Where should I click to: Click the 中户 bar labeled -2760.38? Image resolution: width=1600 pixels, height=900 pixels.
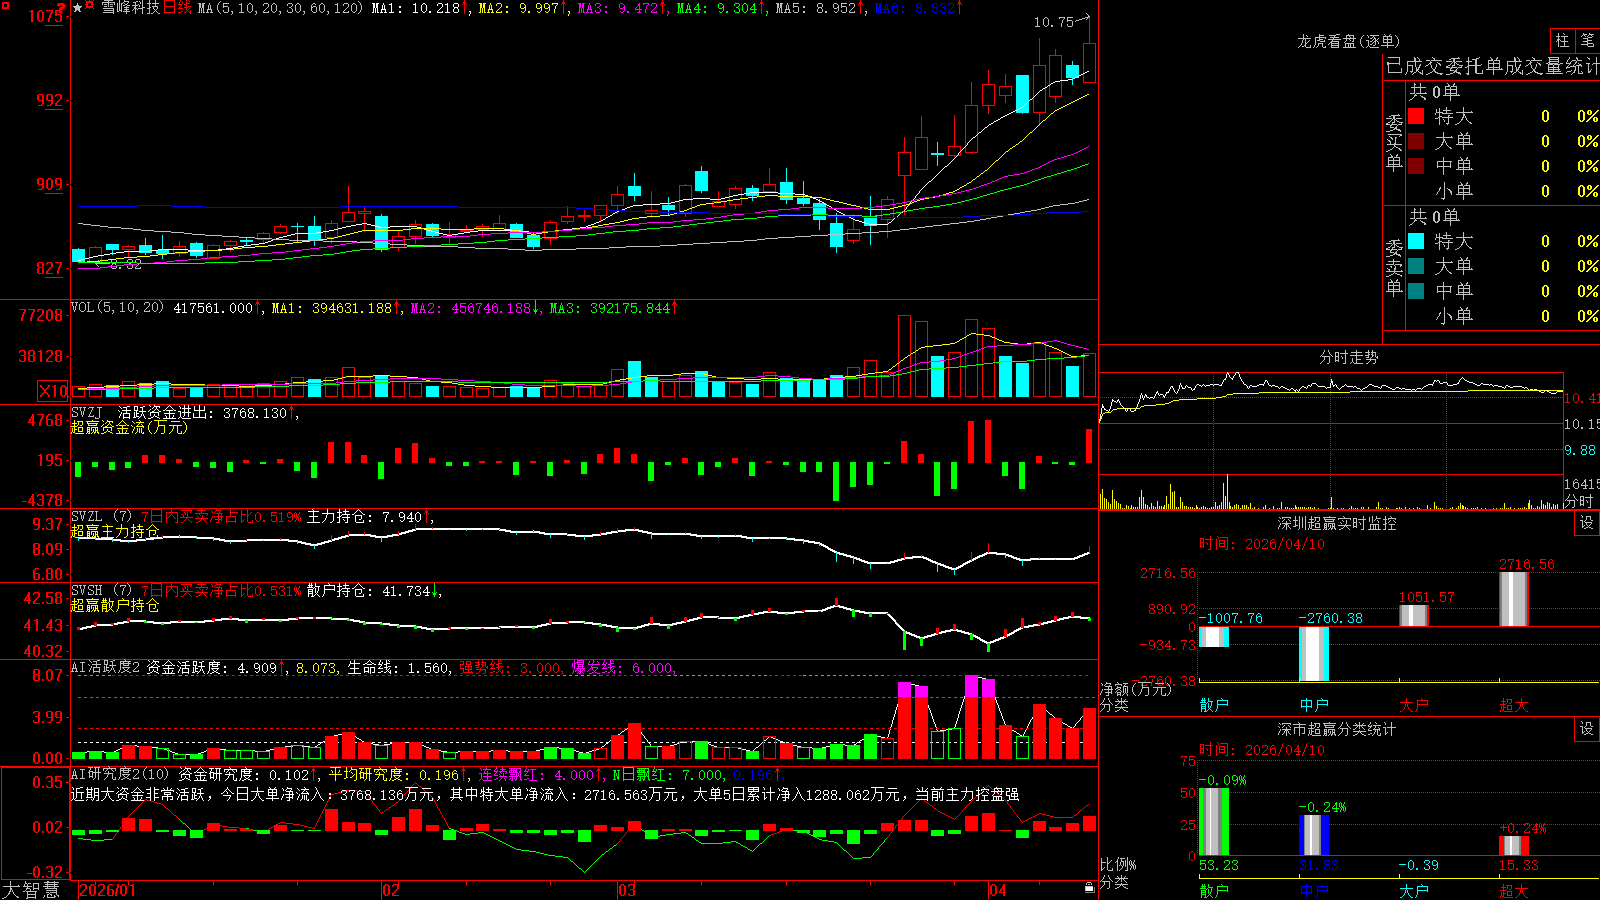(x=1314, y=654)
